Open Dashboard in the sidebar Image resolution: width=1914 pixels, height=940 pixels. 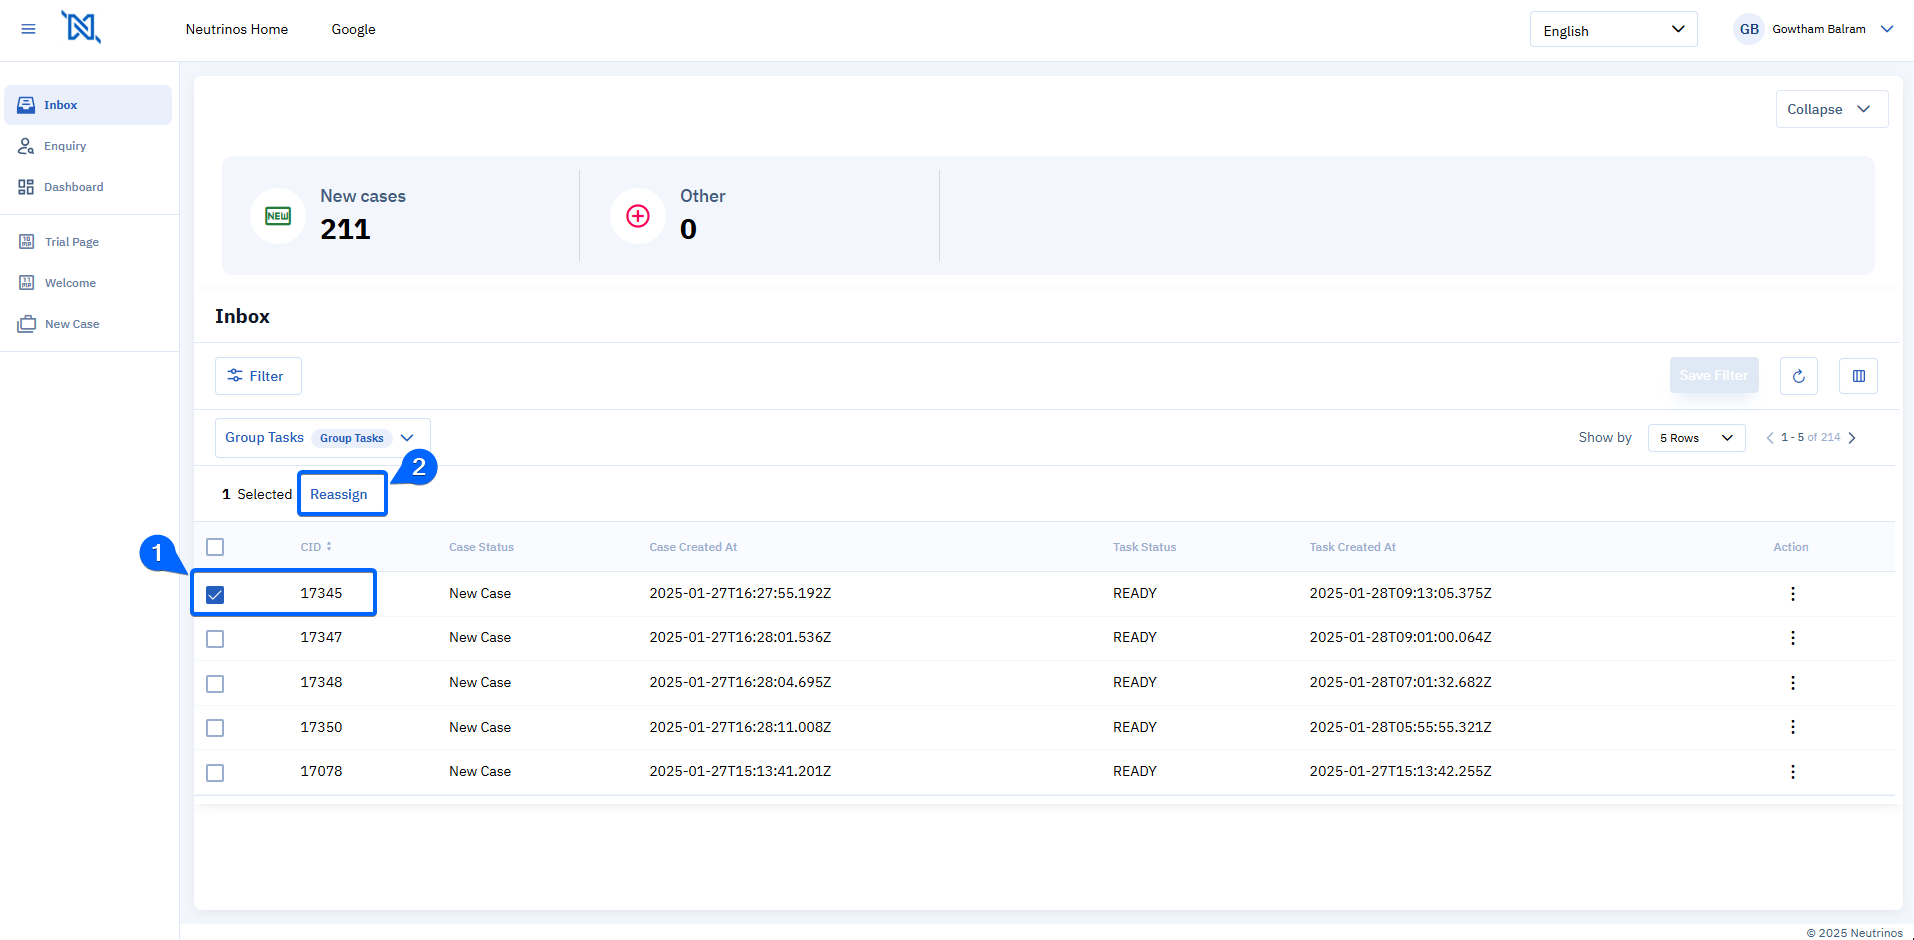click(73, 187)
